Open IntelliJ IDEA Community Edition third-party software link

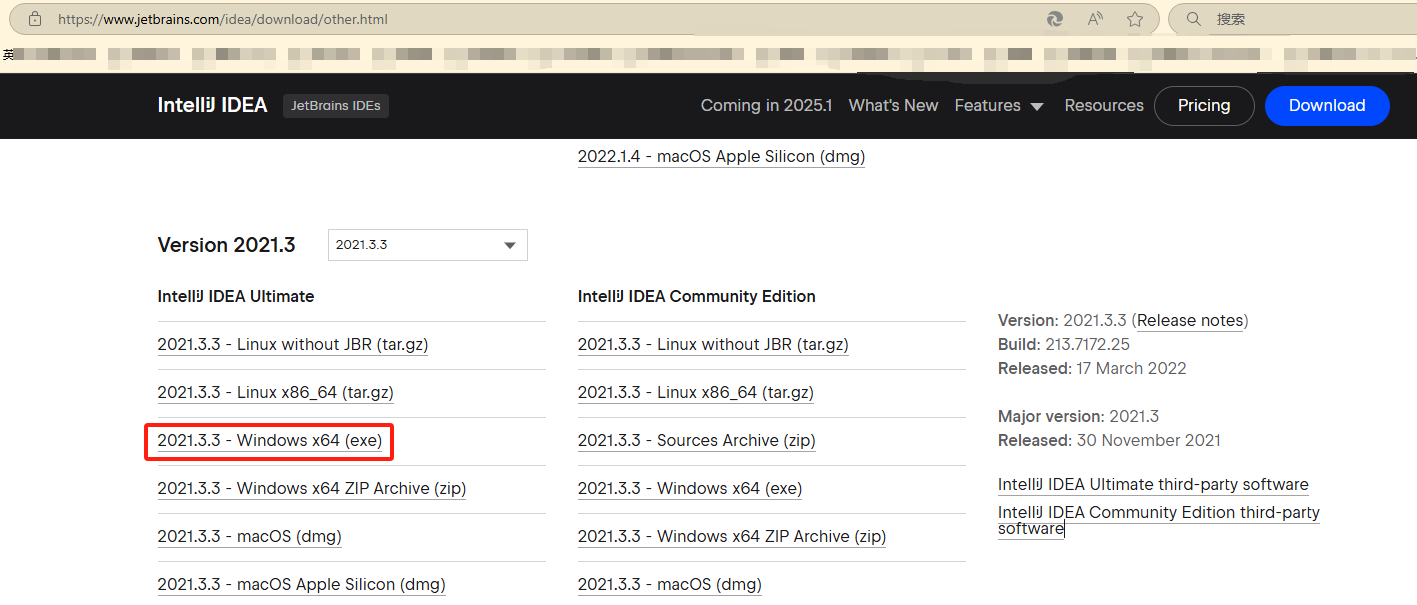click(1159, 521)
